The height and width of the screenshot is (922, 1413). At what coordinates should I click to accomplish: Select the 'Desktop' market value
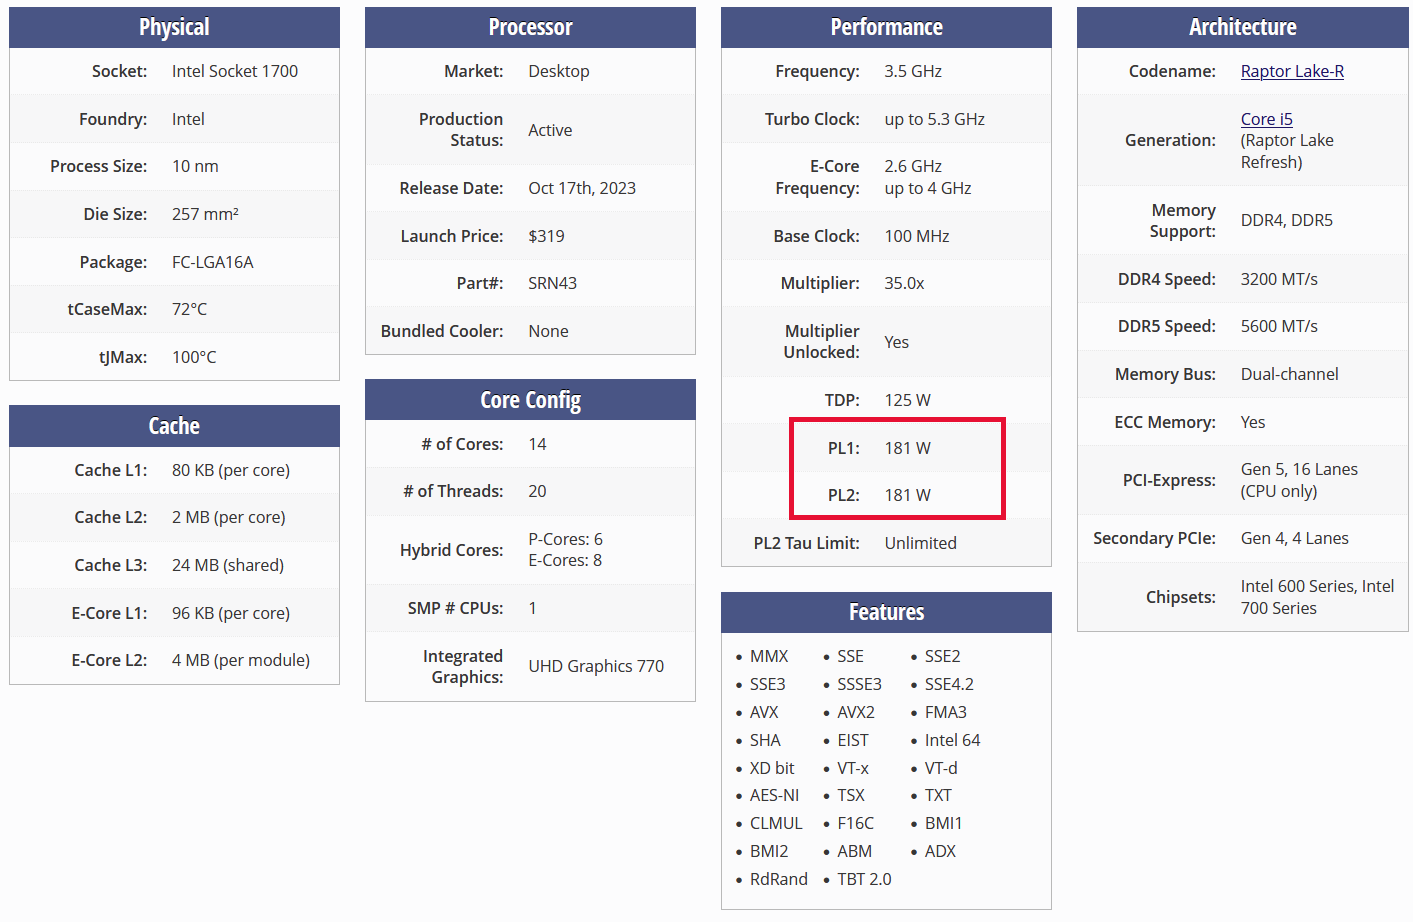pos(559,71)
